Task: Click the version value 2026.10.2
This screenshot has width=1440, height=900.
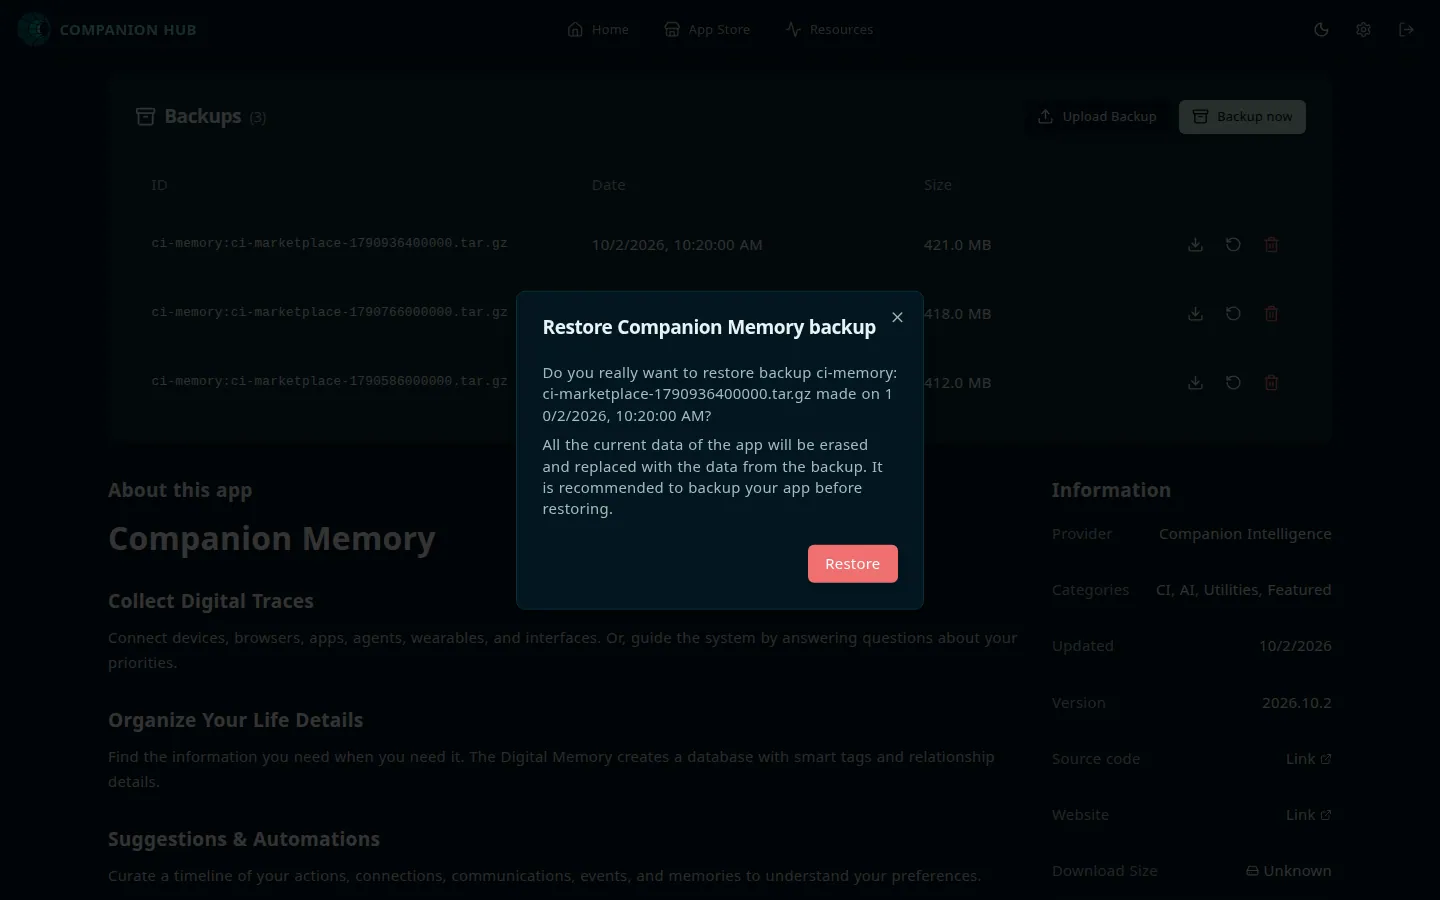Action: [1296, 703]
